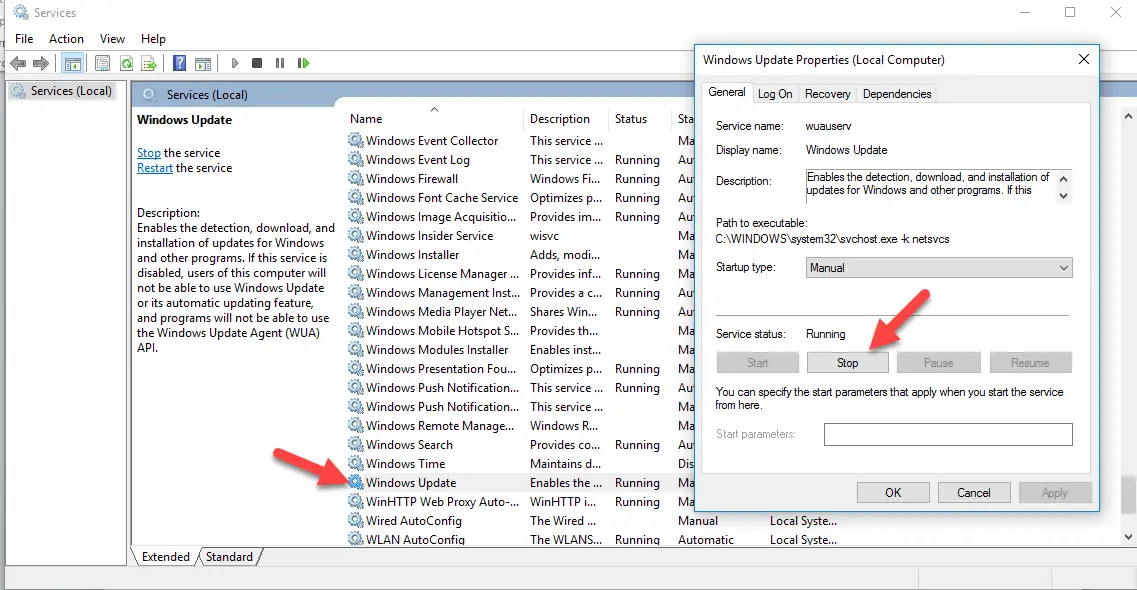Click the Export List toolbar icon
1137x590 pixels.
[149, 64]
